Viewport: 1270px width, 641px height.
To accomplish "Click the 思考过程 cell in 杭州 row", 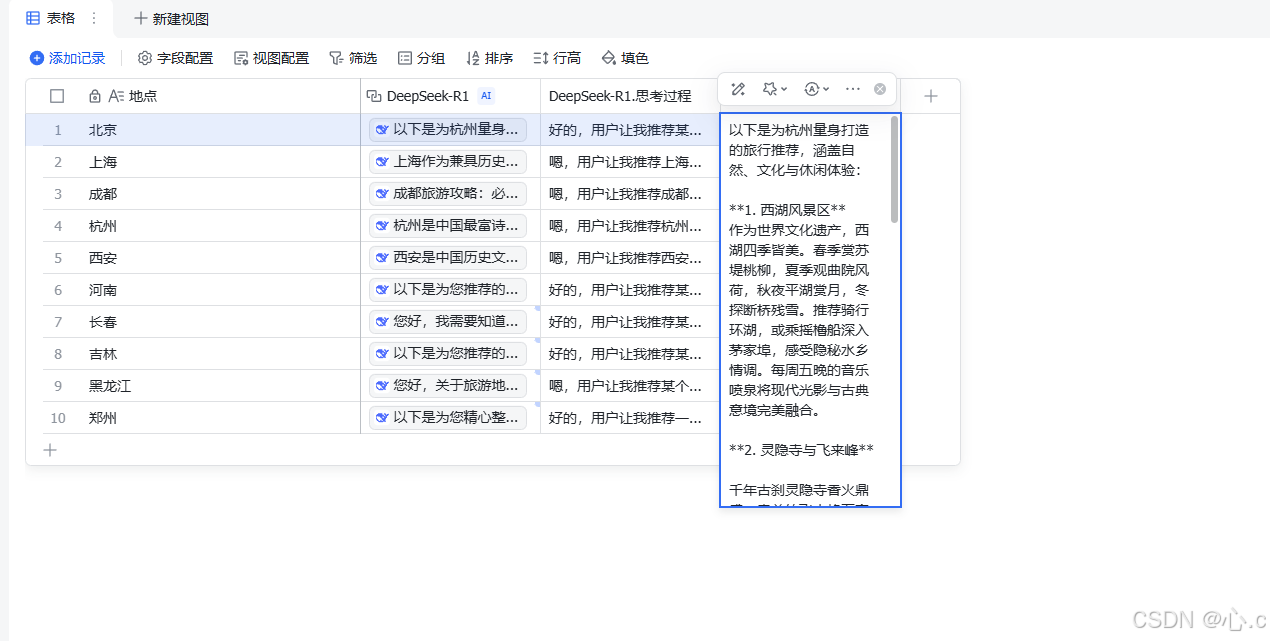I will pos(630,226).
